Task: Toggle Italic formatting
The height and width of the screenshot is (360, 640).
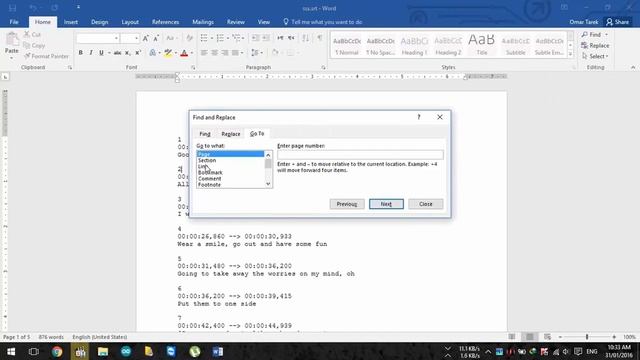Action: [x=91, y=53]
